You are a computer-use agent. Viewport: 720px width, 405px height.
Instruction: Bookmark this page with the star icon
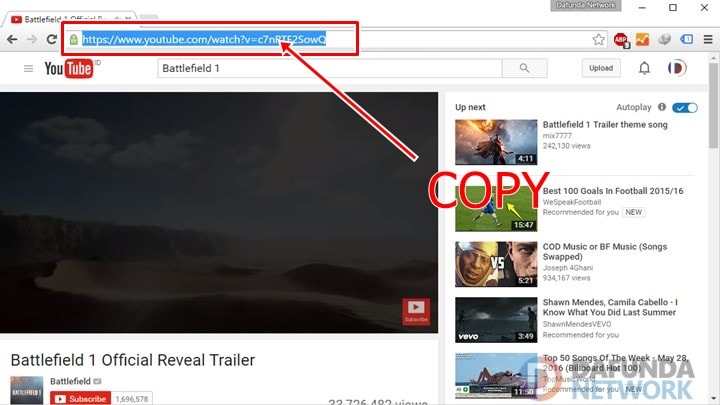click(598, 40)
